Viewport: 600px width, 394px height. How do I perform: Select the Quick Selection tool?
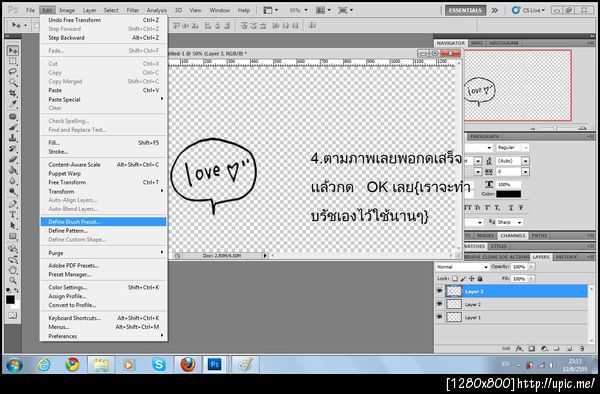13,82
